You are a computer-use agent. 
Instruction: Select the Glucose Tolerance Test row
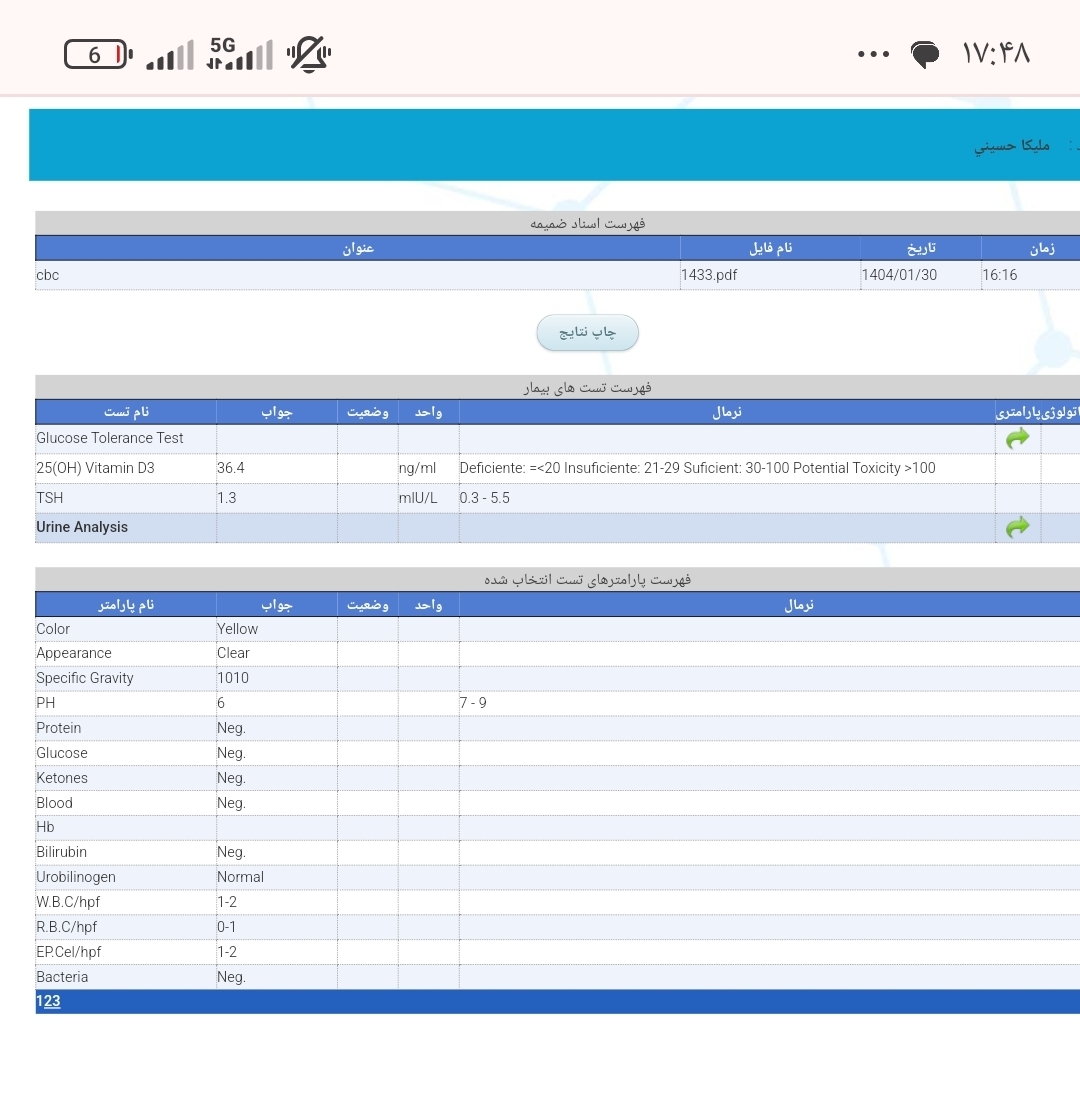click(x=558, y=439)
